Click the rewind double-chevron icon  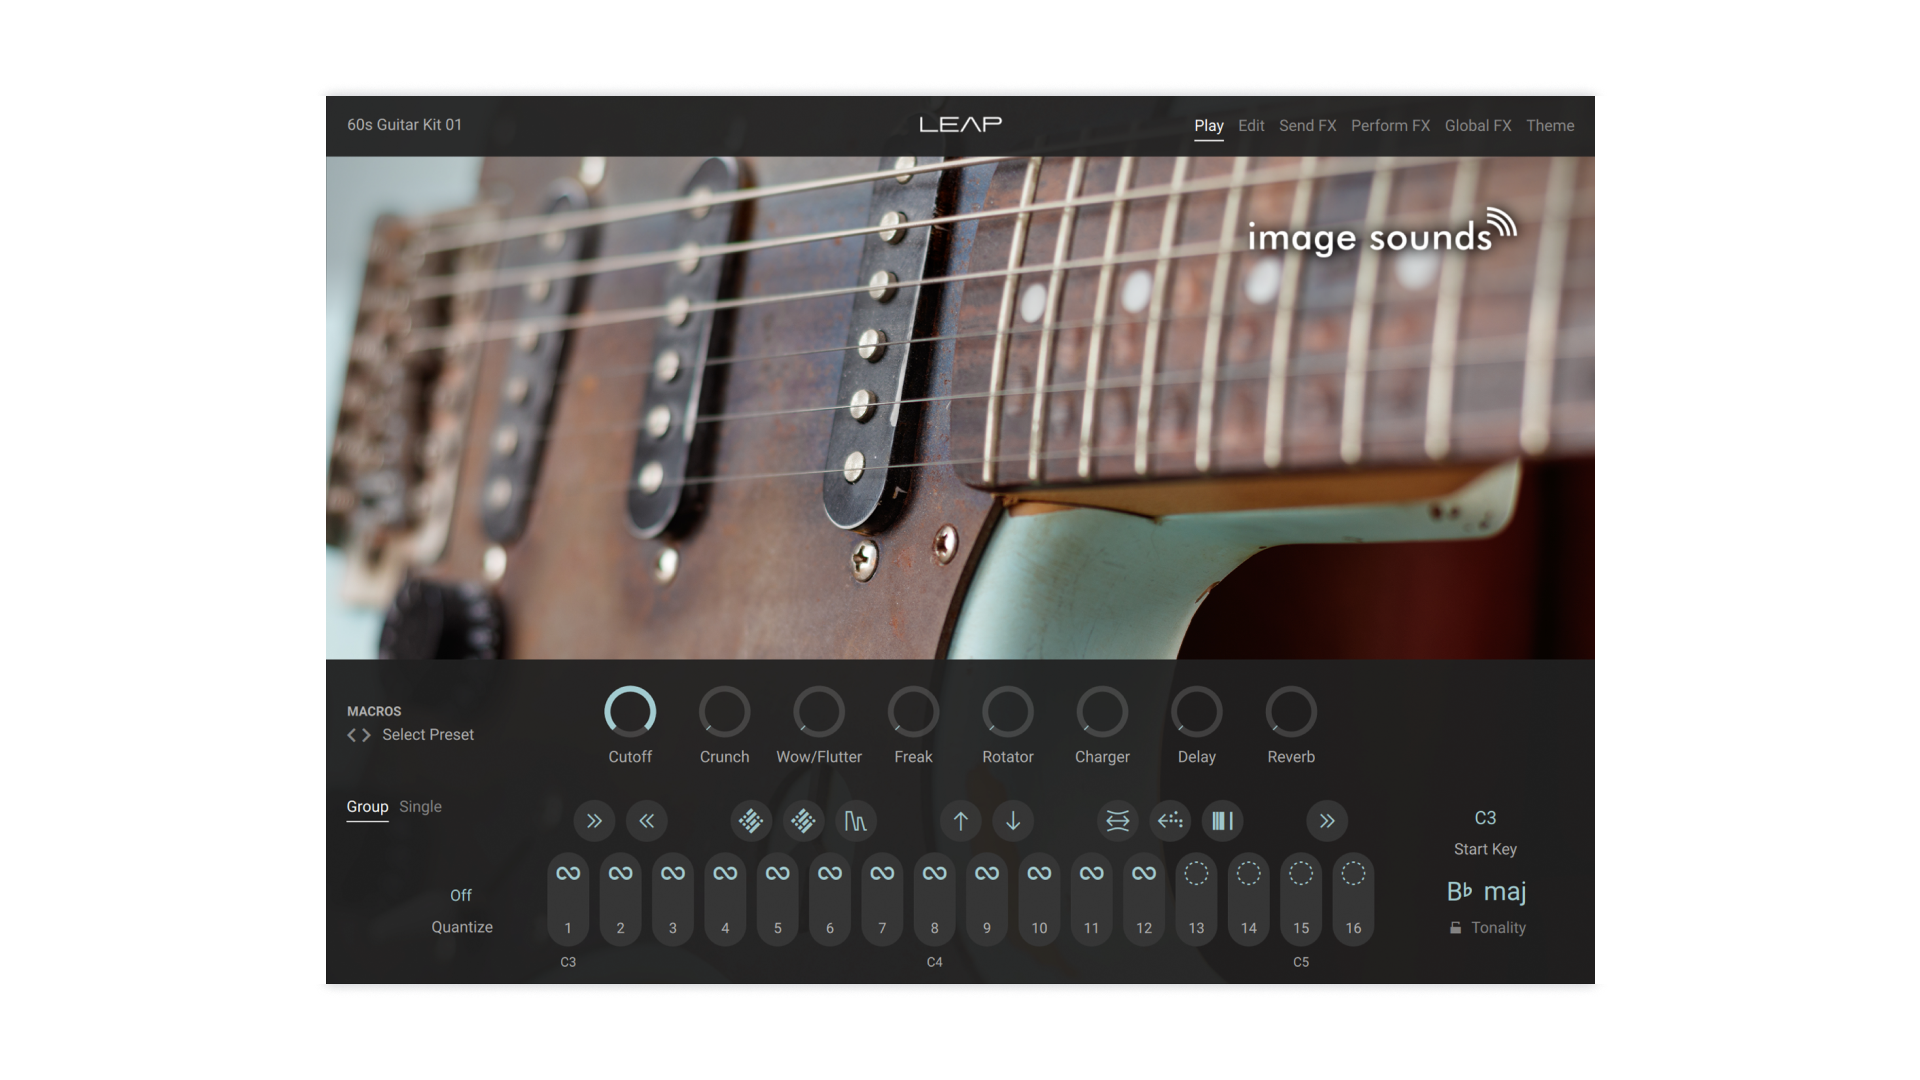[647, 820]
